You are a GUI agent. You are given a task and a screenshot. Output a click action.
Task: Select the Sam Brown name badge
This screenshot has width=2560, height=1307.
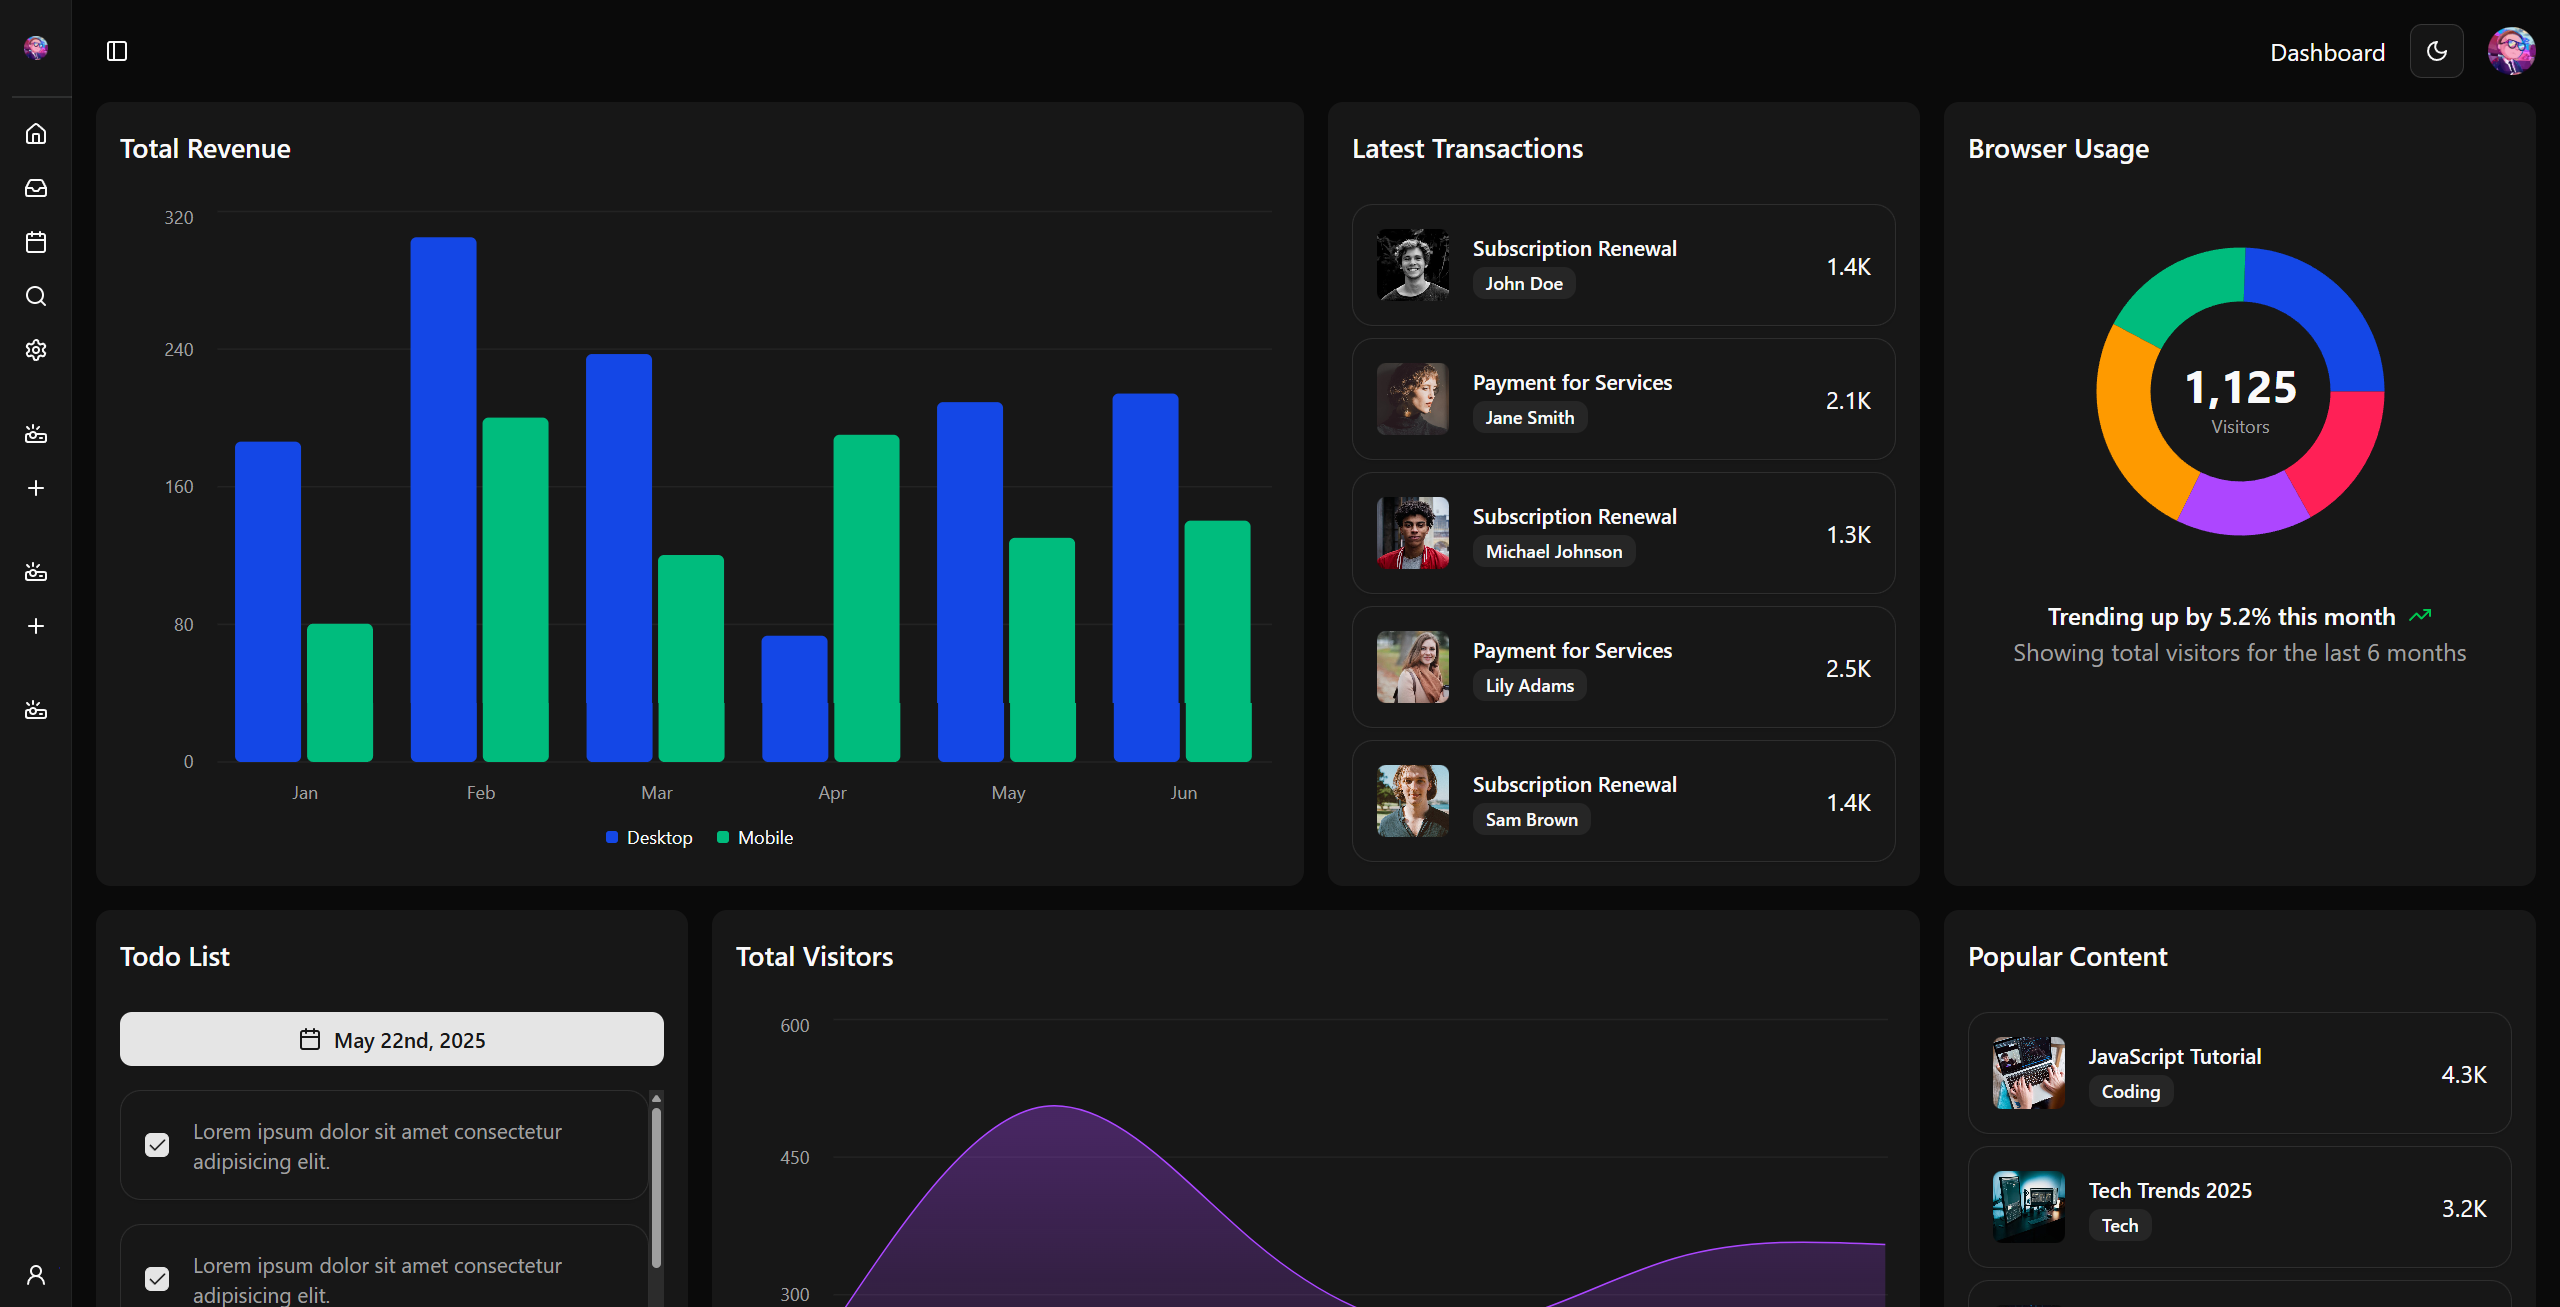tap(1532, 819)
